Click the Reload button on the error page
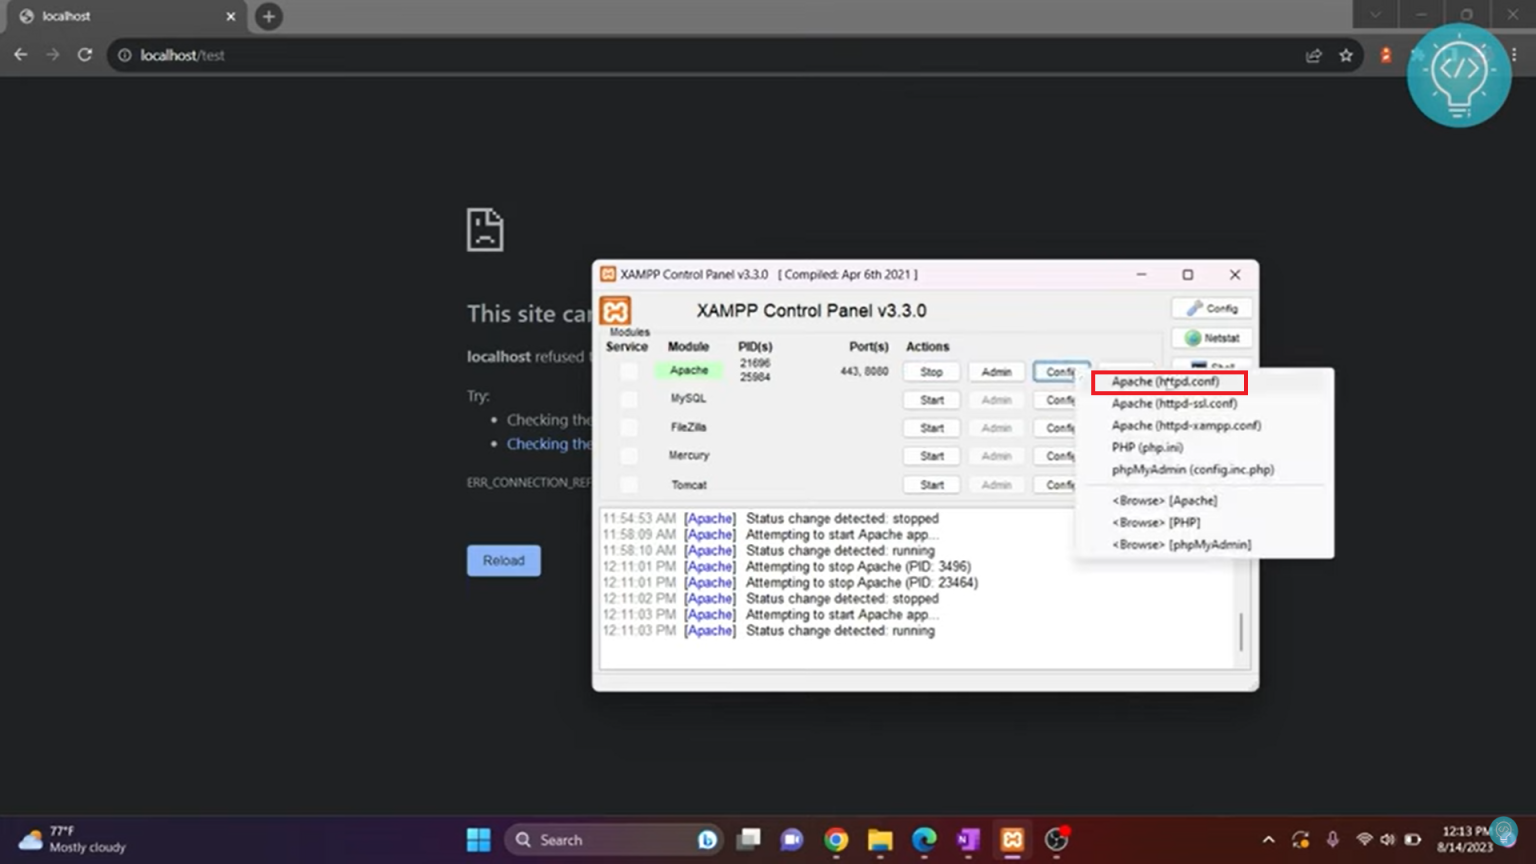 click(x=503, y=560)
